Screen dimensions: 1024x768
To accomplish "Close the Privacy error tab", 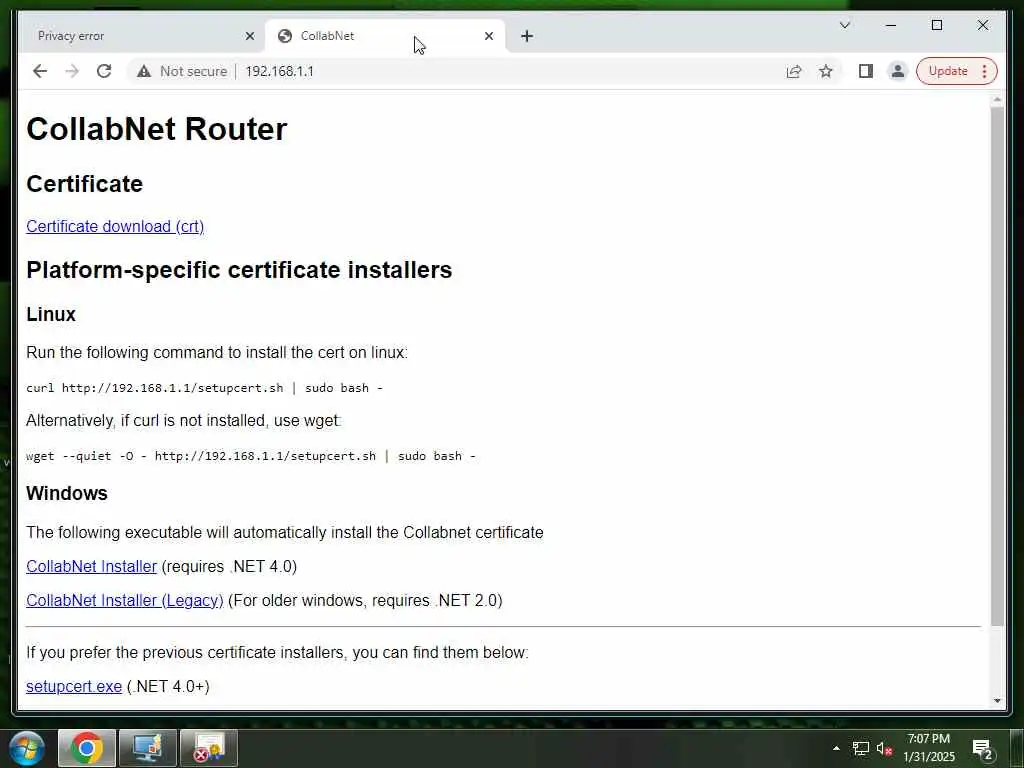I will [x=249, y=36].
